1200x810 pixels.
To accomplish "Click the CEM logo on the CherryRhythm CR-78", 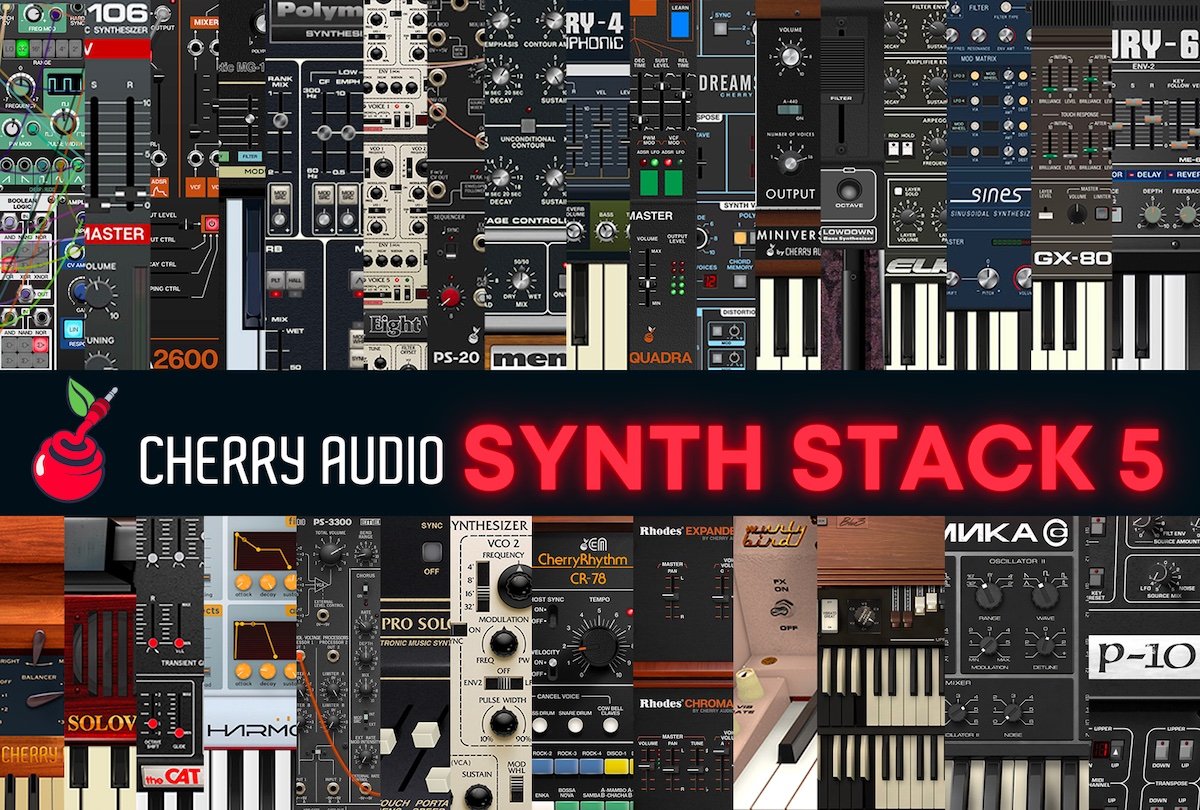I will (593, 544).
